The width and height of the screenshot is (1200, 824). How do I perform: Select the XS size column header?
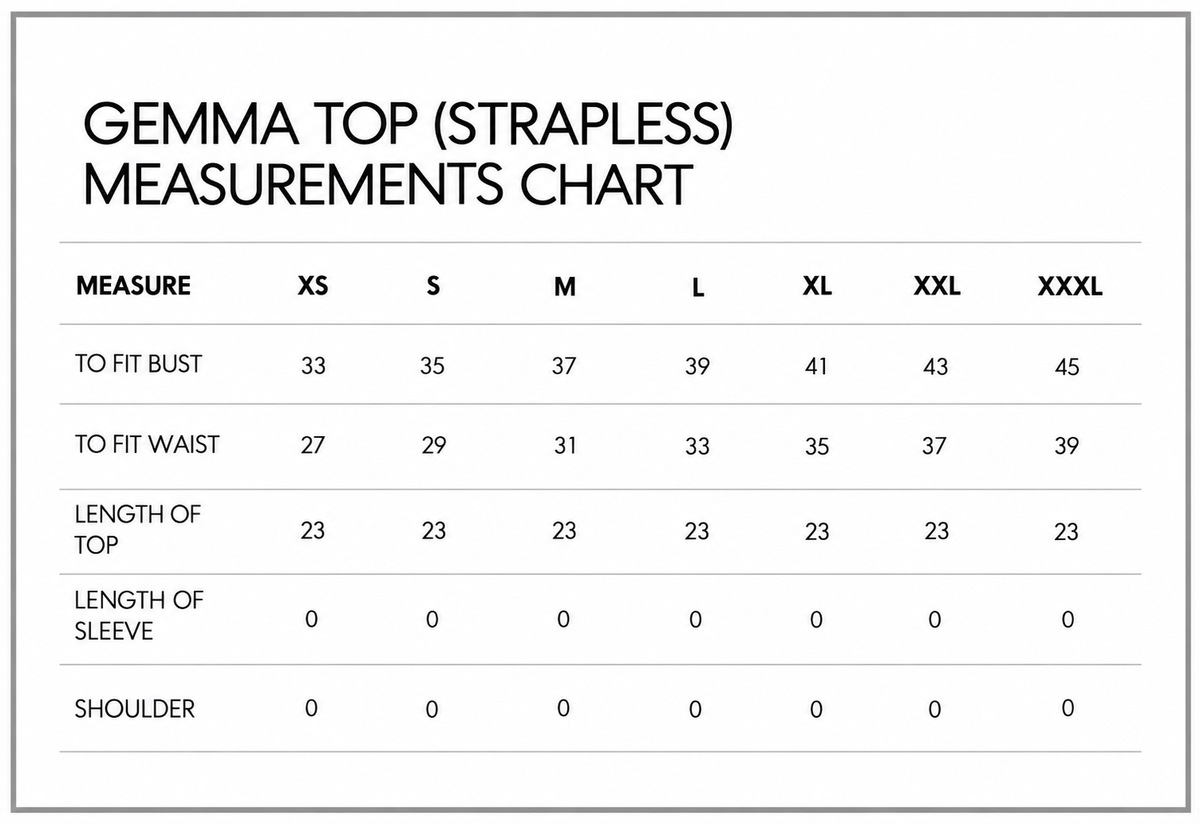click(x=313, y=286)
